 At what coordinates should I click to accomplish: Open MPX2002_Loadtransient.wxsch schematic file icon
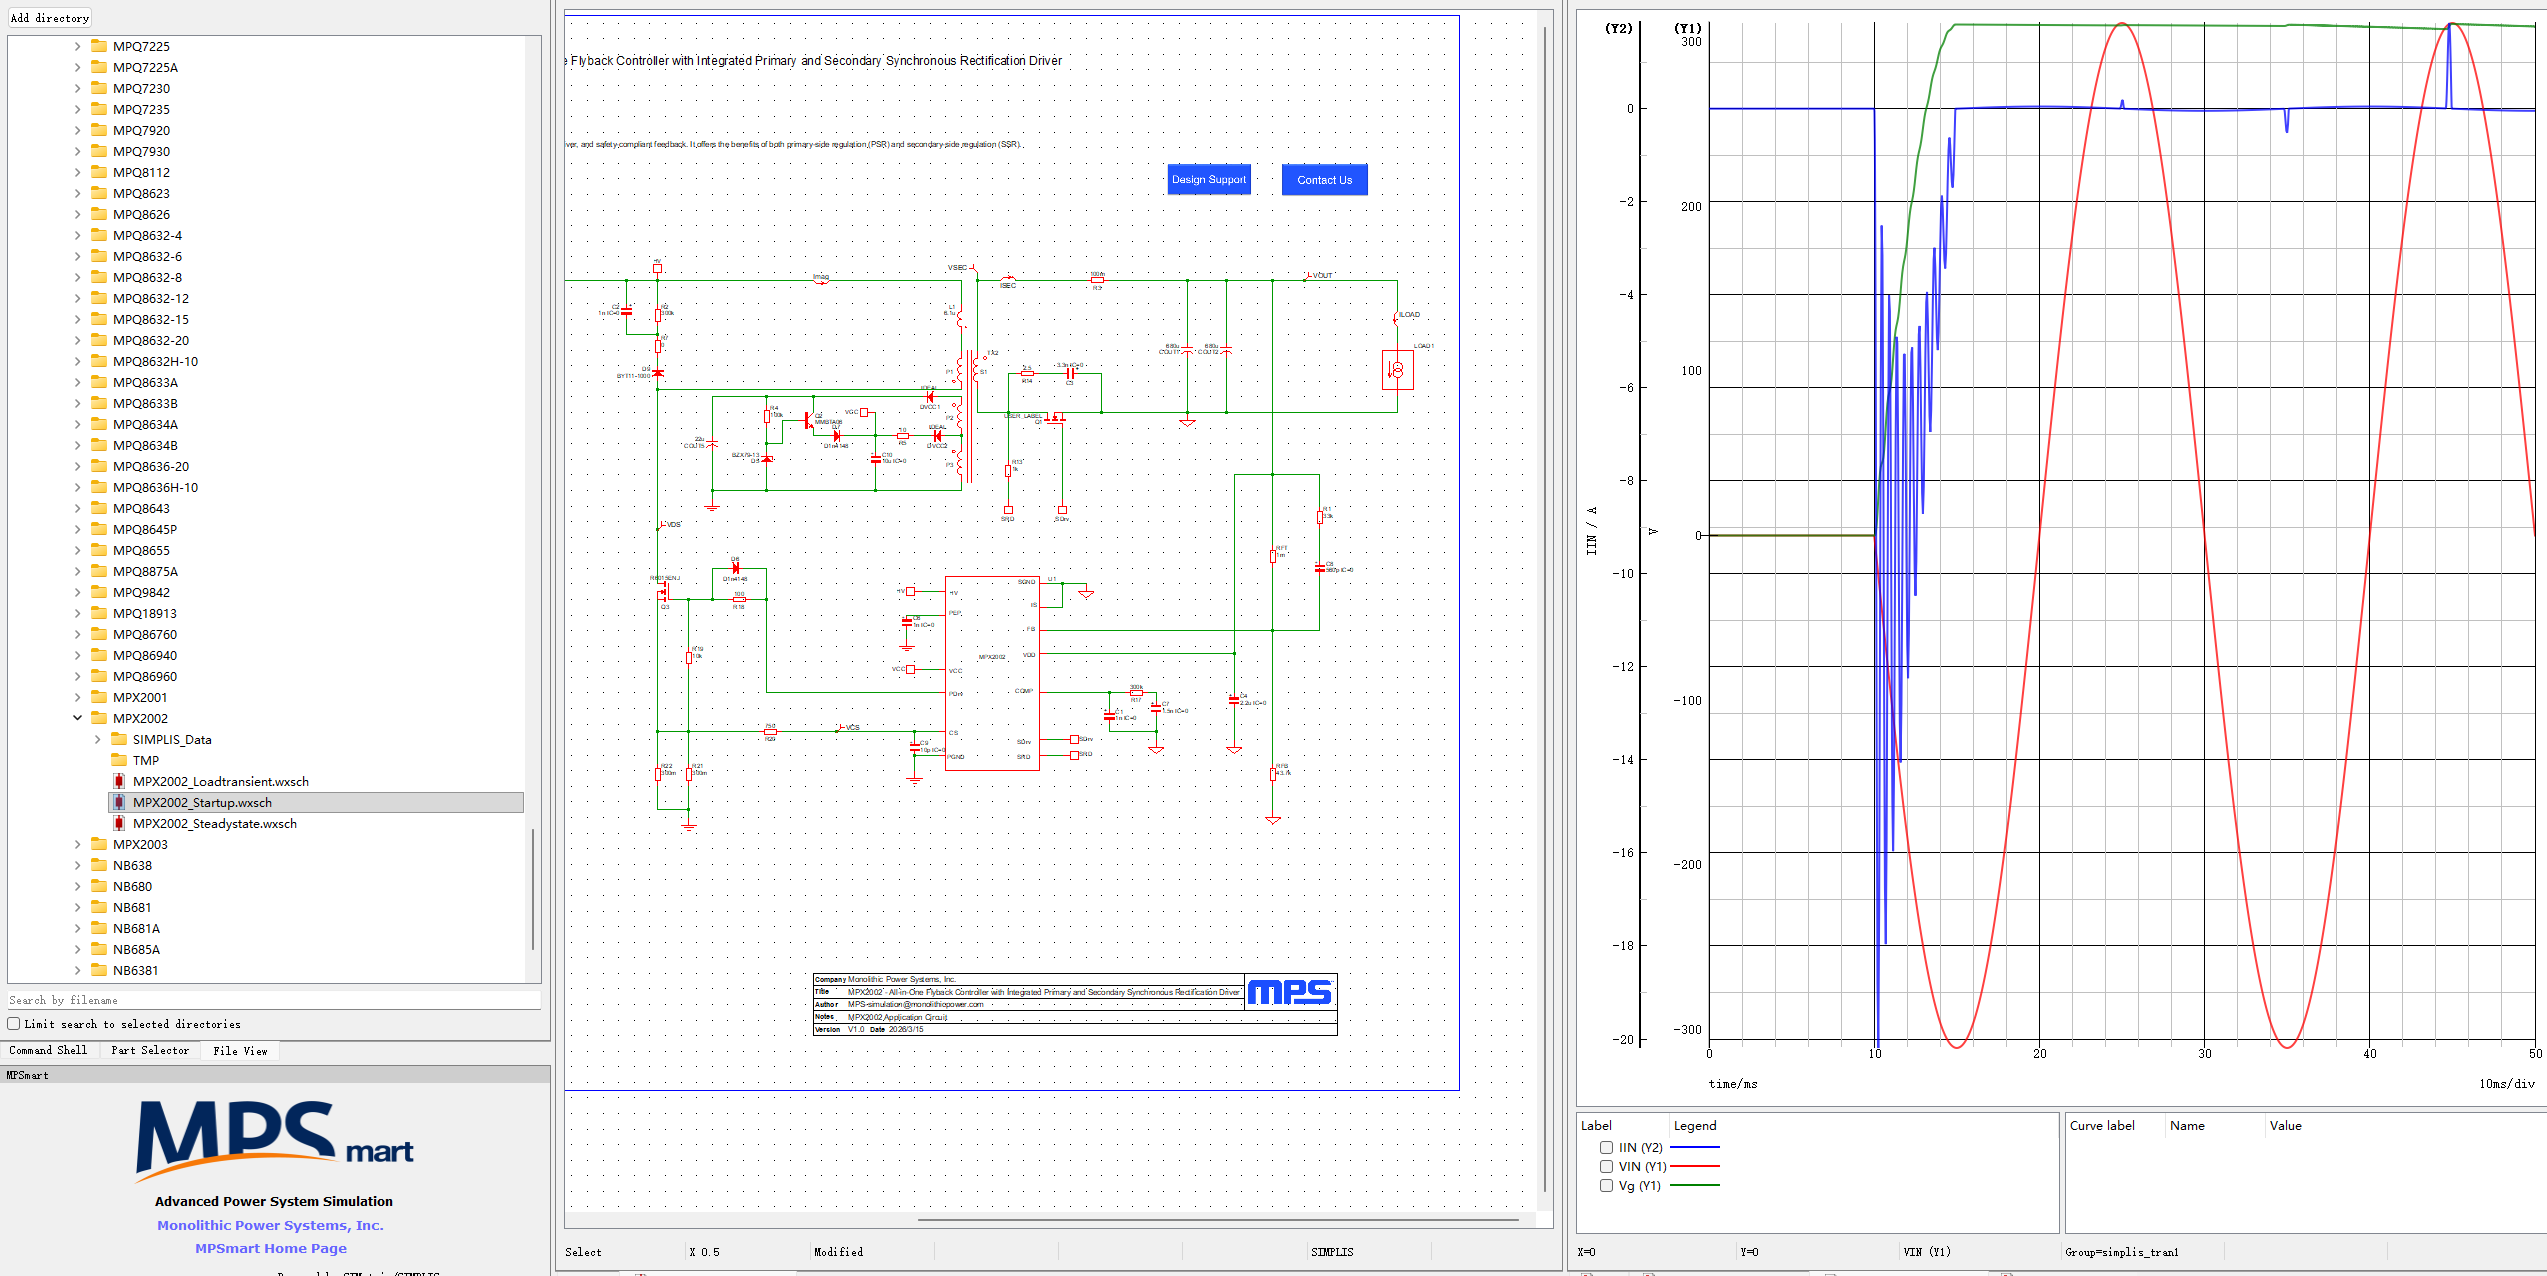pos(119,782)
